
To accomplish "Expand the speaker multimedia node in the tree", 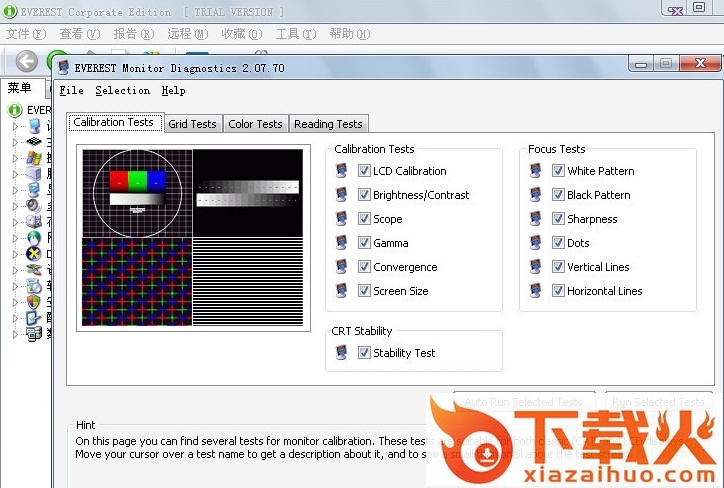I will 15,206.
